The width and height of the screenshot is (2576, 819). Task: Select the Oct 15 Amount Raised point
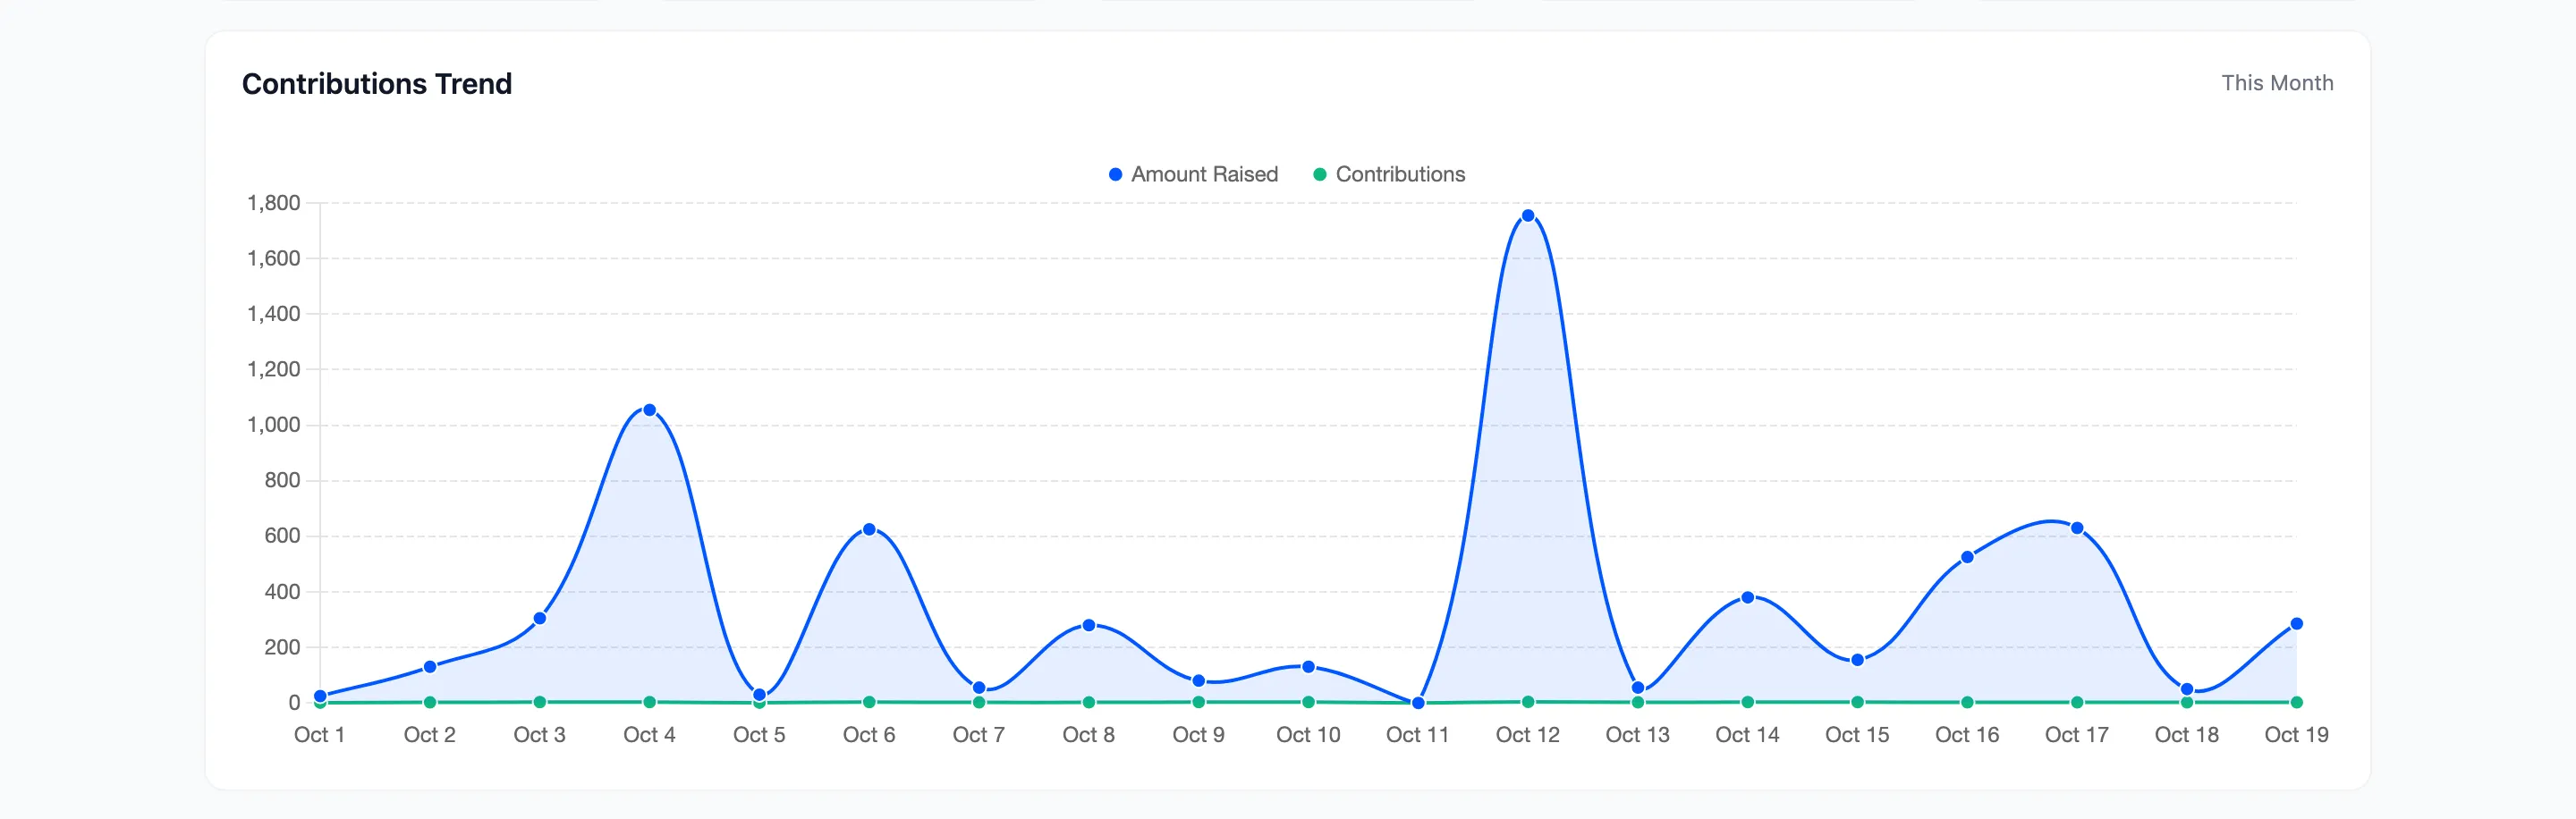tap(1857, 660)
